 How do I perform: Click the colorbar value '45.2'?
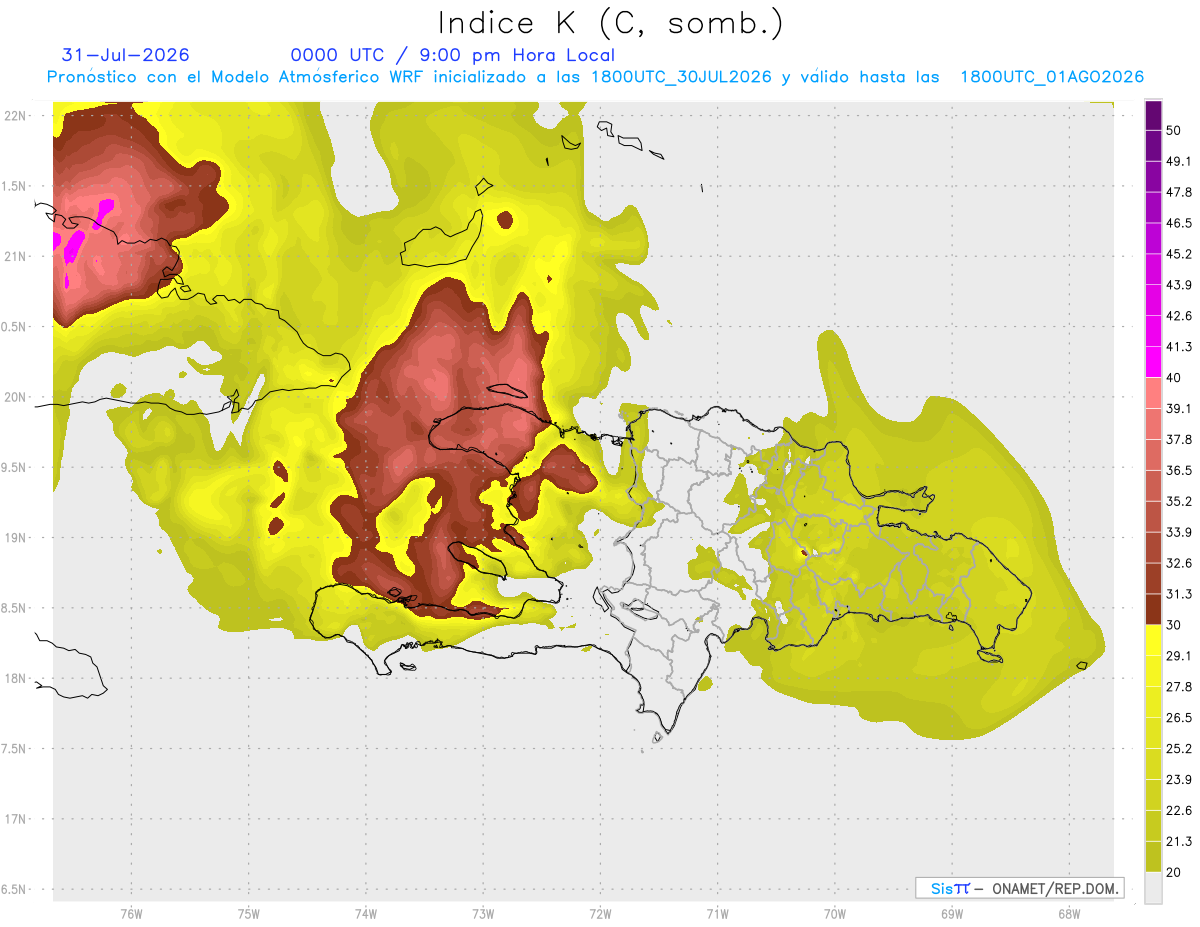(1180, 254)
